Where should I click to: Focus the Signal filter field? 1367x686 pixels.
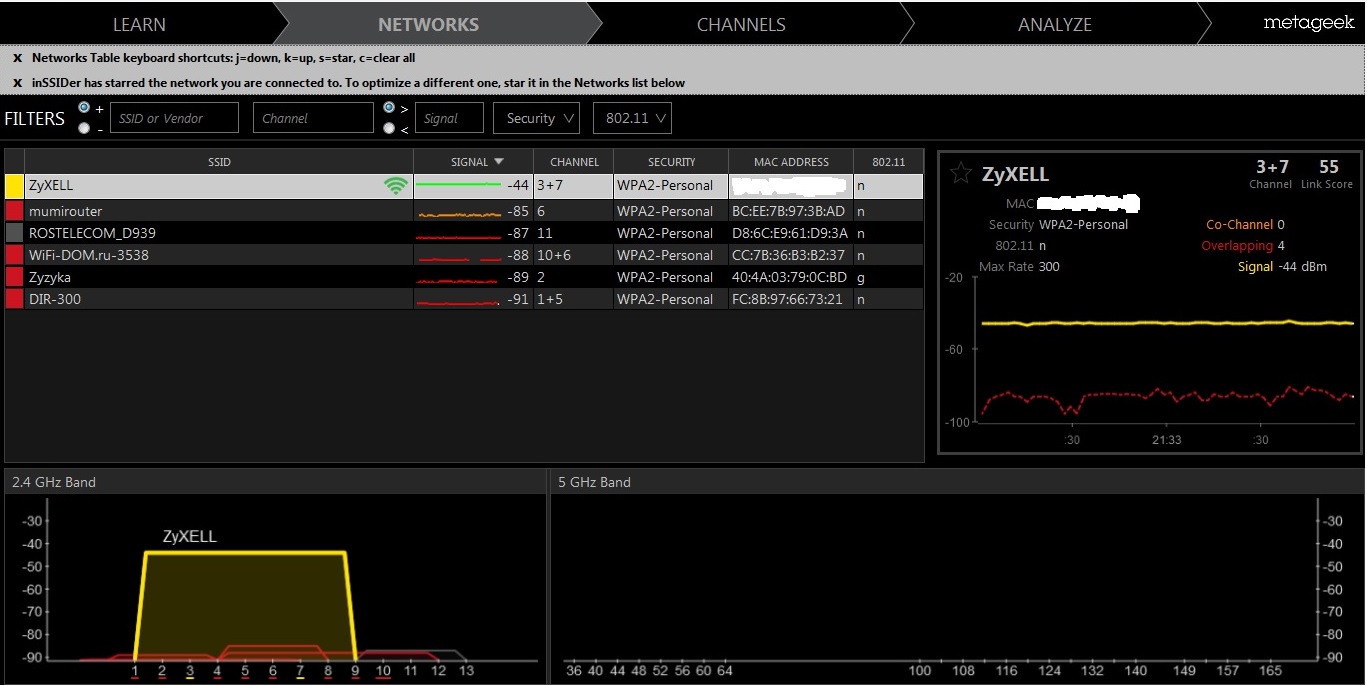pos(449,118)
